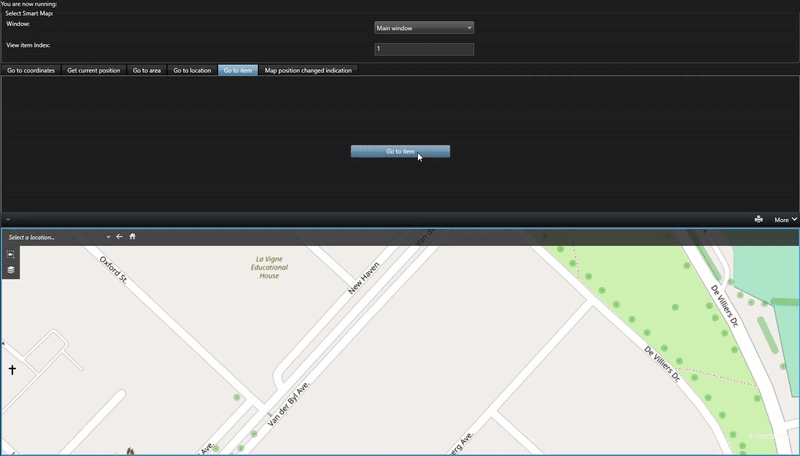Click the select-area tool icon on map
The image size is (800, 456).
(x=11, y=256)
